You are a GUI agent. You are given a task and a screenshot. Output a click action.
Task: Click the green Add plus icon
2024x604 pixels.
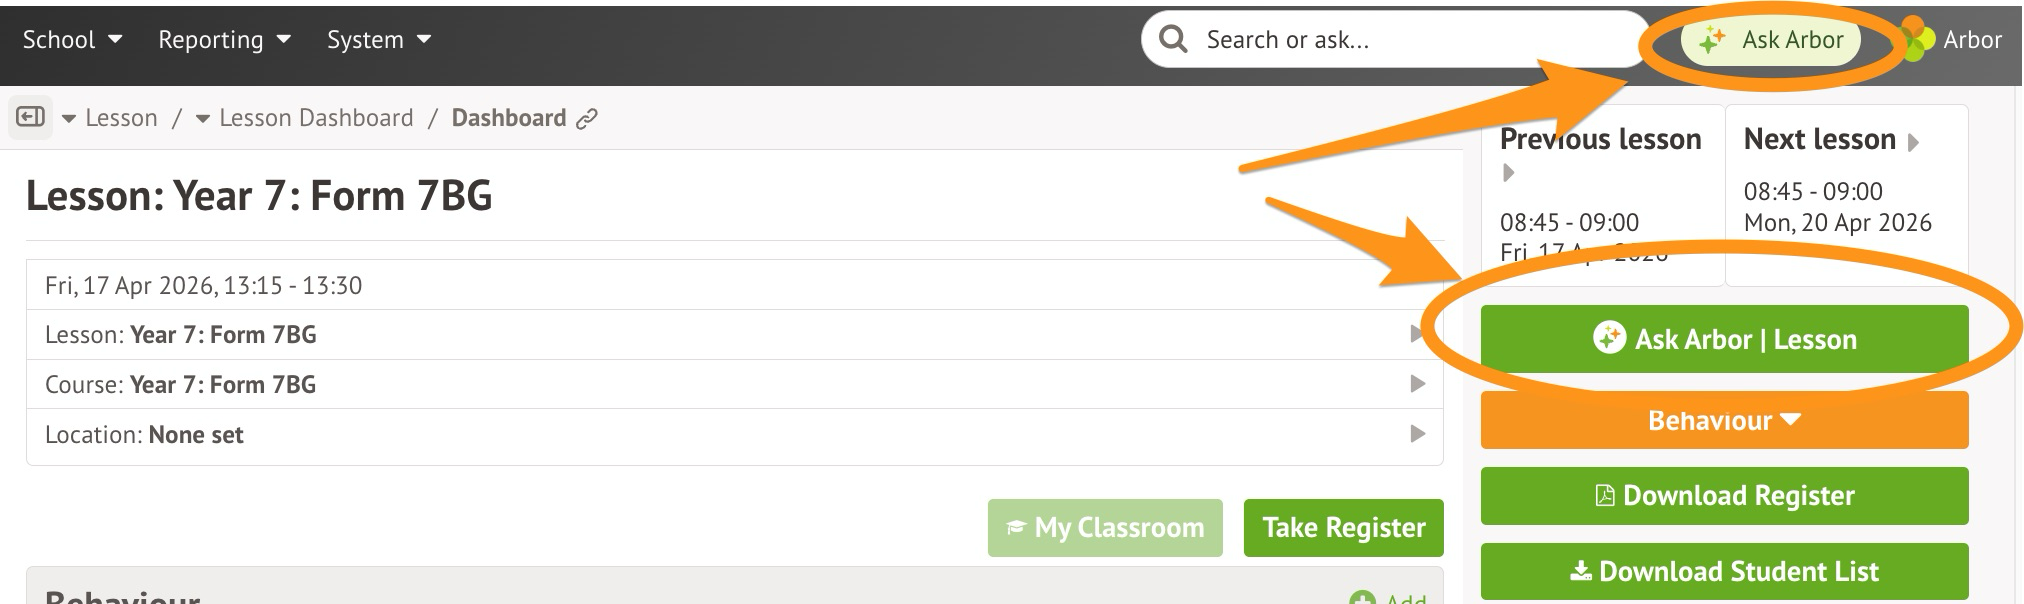tap(1360, 598)
